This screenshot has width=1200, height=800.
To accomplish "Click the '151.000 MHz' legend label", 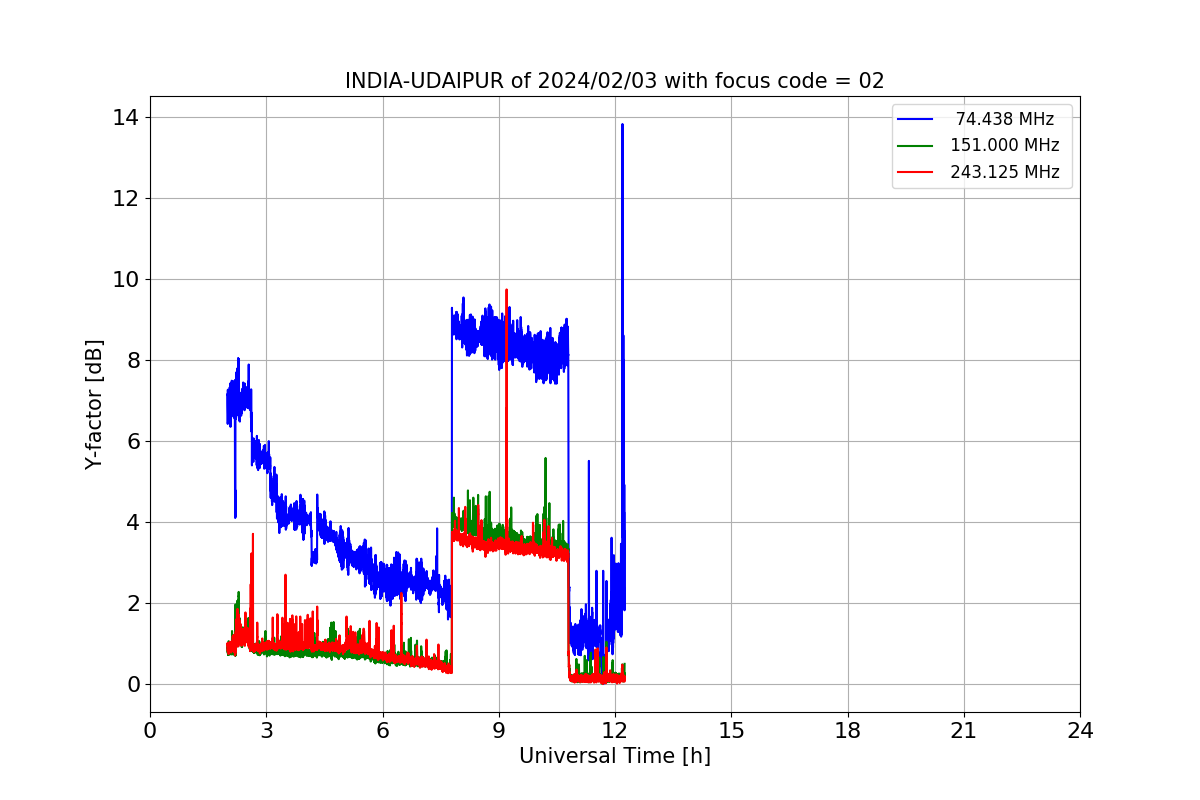I will point(1005,145).
